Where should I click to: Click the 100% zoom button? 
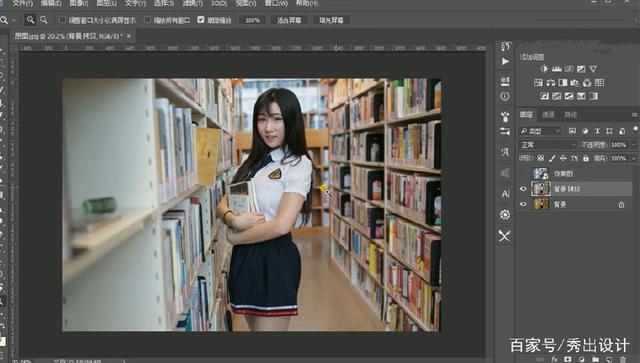click(x=252, y=20)
